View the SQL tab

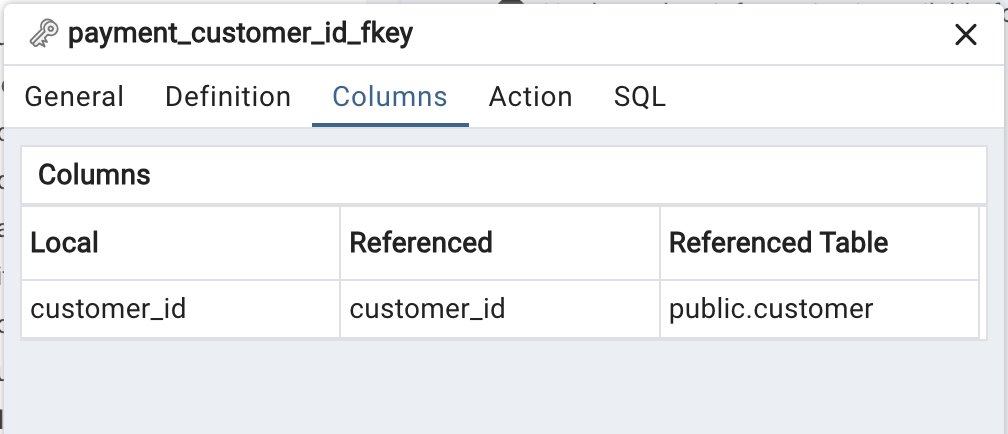(640, 96)
